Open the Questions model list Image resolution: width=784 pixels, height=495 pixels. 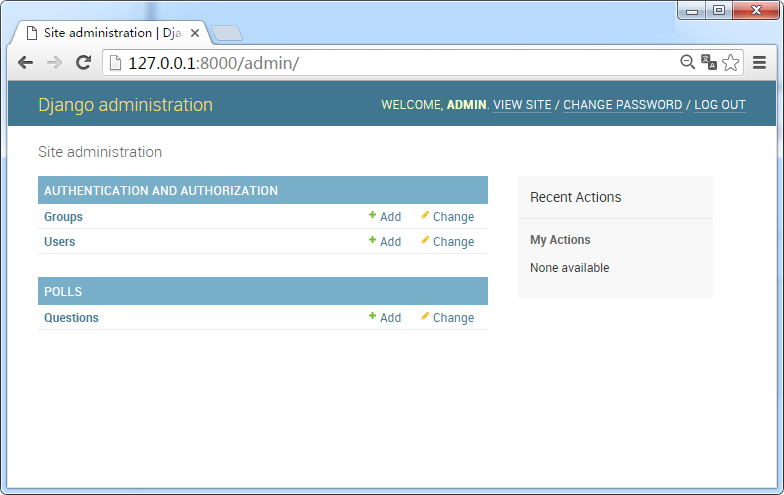coord(71,318)
